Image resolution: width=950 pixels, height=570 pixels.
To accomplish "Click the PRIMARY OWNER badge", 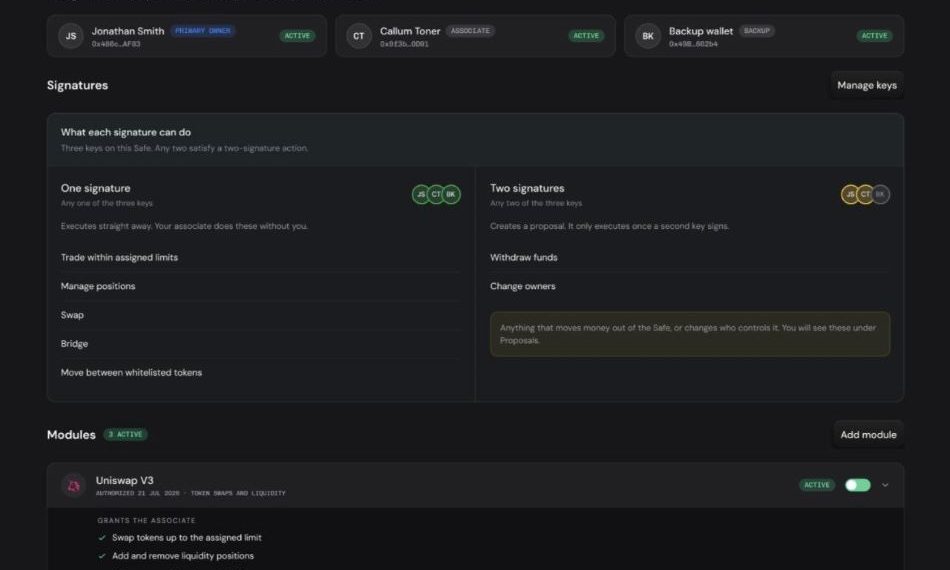I will 202,31.
